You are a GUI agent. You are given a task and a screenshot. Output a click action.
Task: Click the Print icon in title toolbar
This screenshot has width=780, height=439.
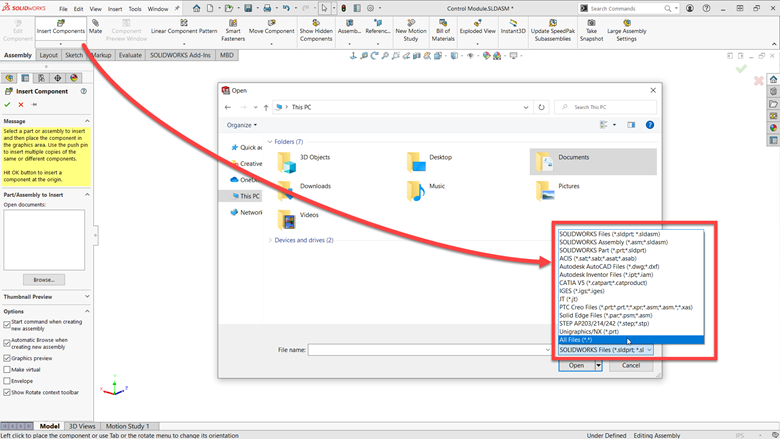pos(267,8)
